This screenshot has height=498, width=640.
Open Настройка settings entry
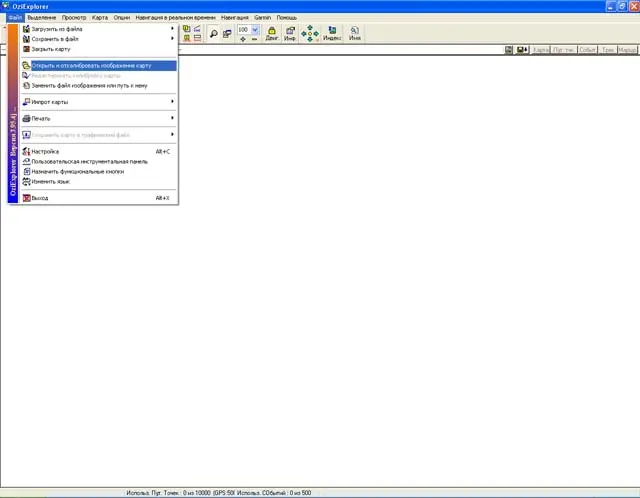(x=99, y=151)
